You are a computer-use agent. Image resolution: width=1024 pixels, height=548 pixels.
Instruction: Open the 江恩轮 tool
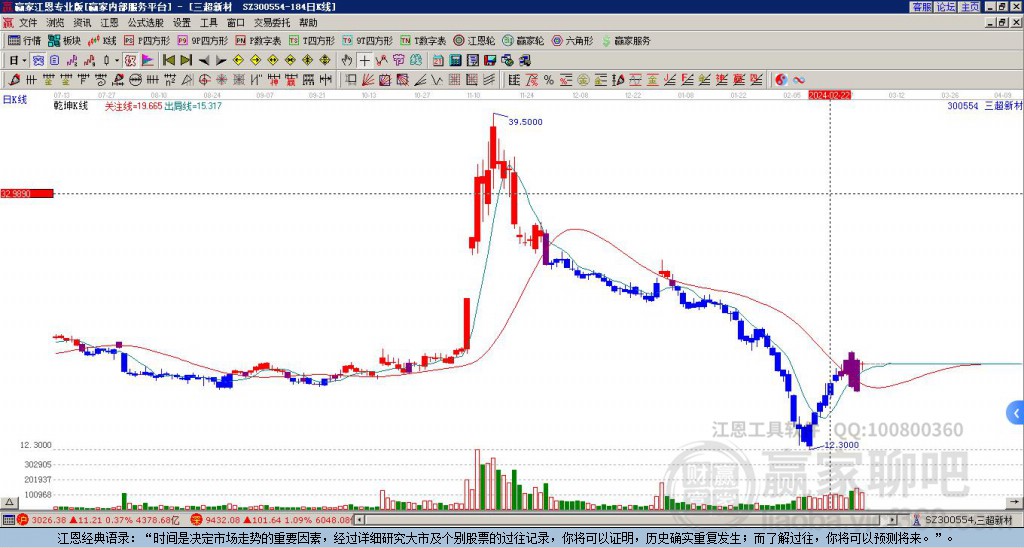474,40
